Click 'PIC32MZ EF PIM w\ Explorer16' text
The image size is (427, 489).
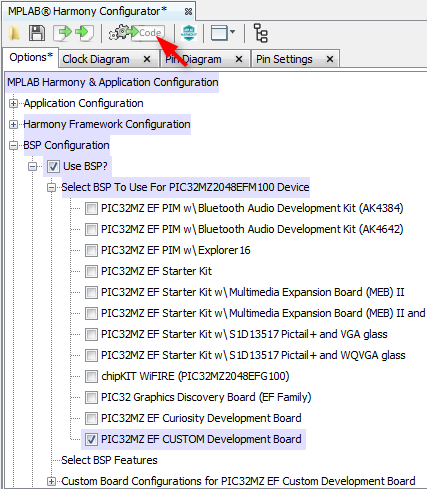(x=176, y=250)
